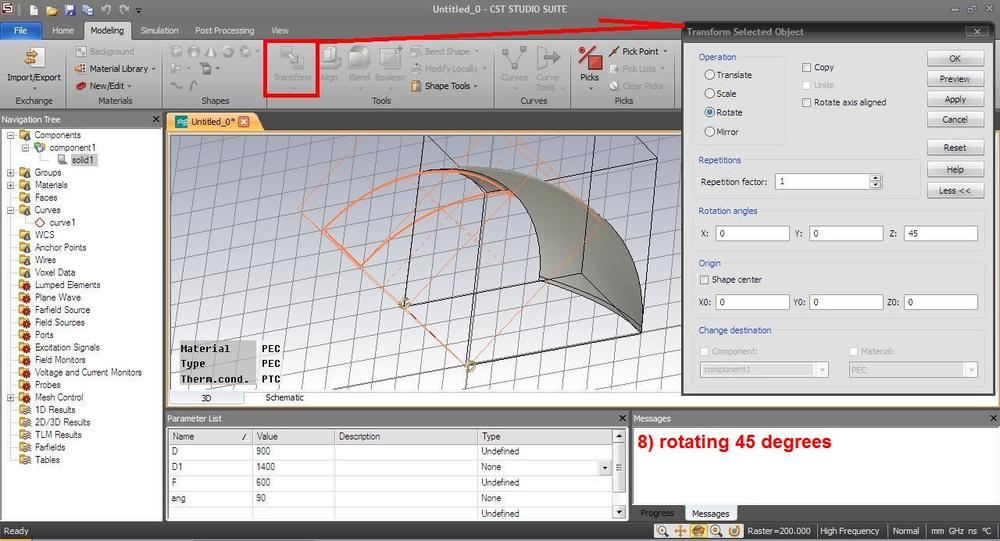Click the cone shape icon in Shapes group
Image resolution: width=1000 pixels, height=541 pixels.
click(x=210, y=52)
